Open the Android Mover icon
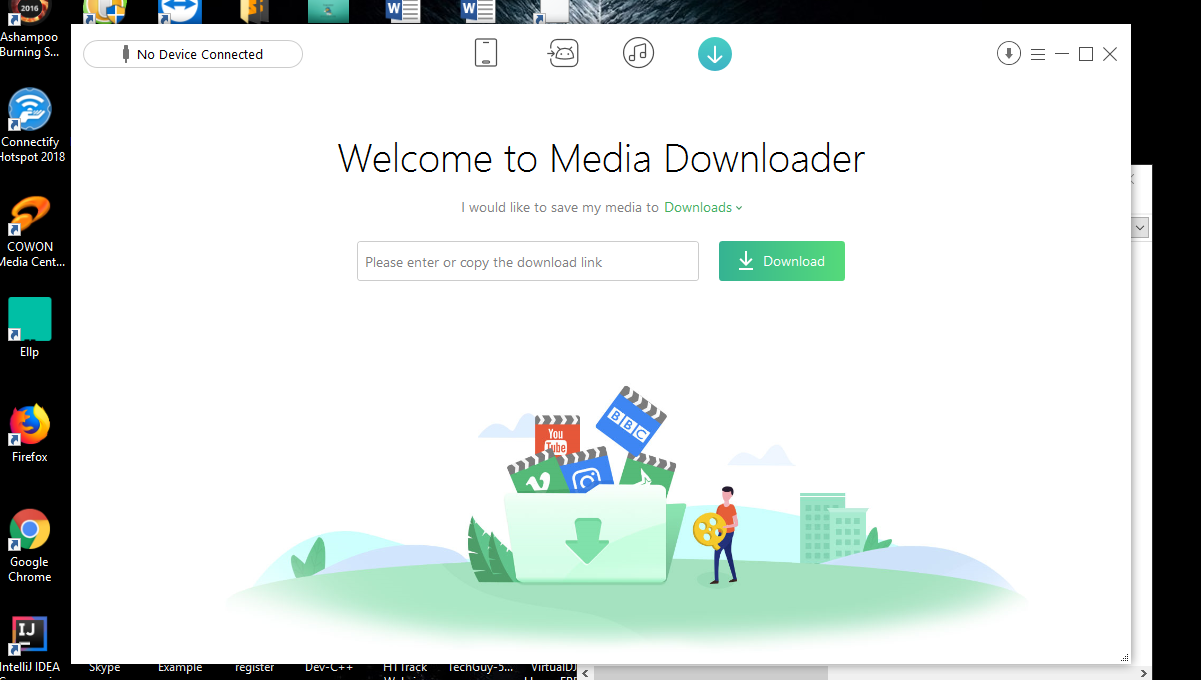Image resolution: width=1201 pixels, height=680 pixels. [563, 53]
